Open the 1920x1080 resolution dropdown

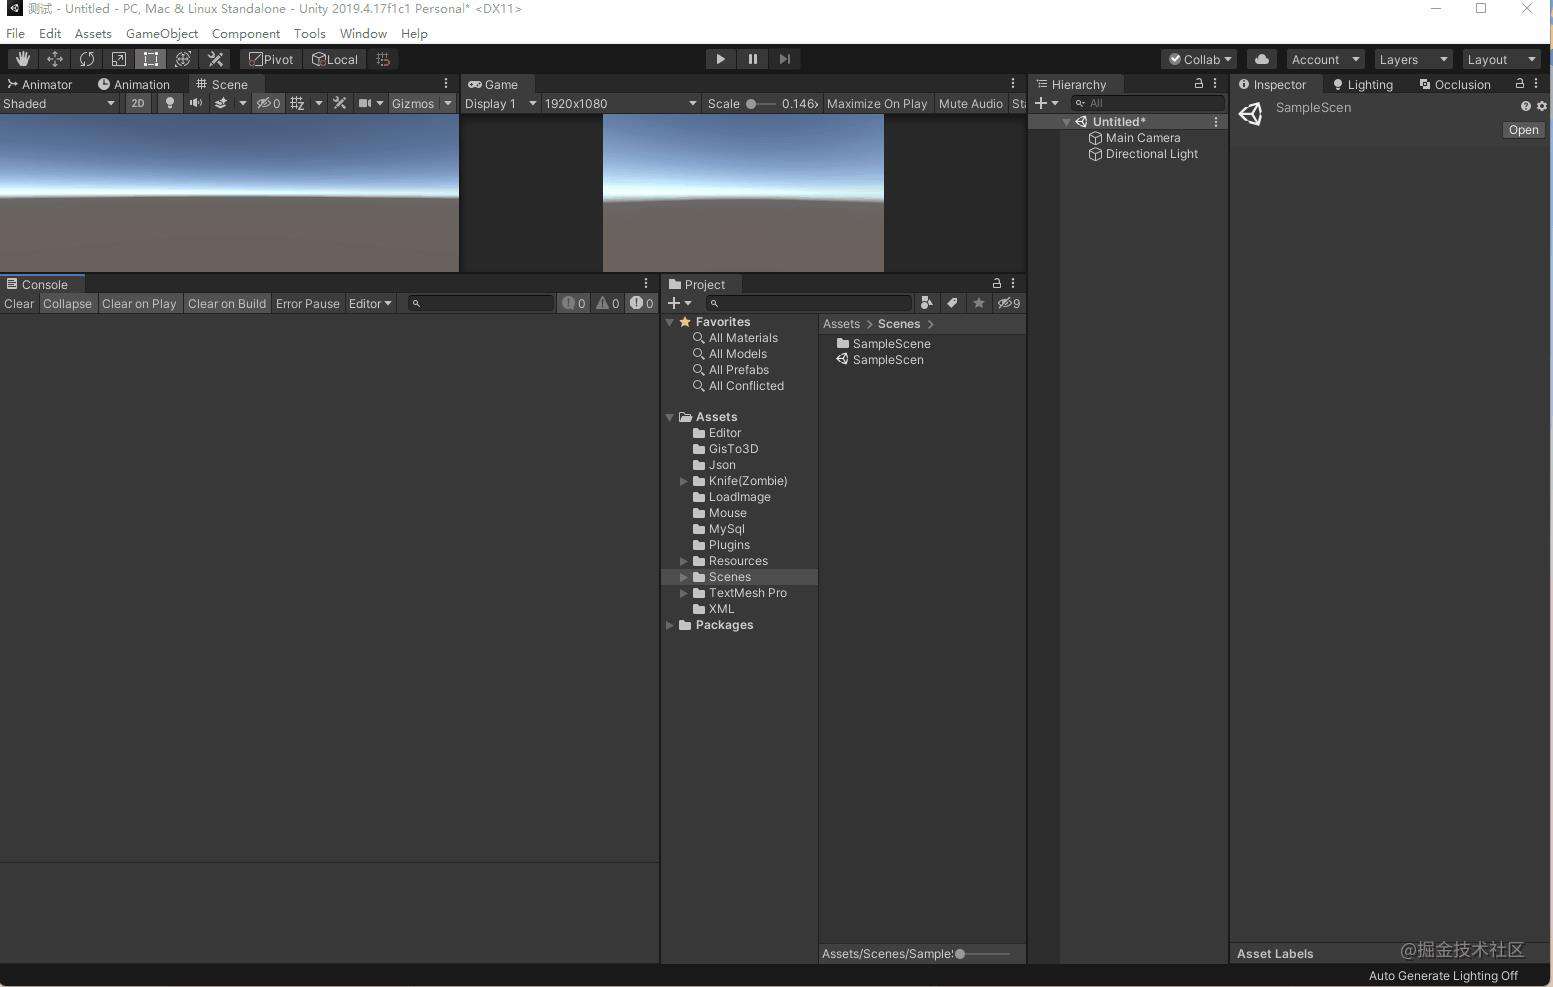(620, 103)
